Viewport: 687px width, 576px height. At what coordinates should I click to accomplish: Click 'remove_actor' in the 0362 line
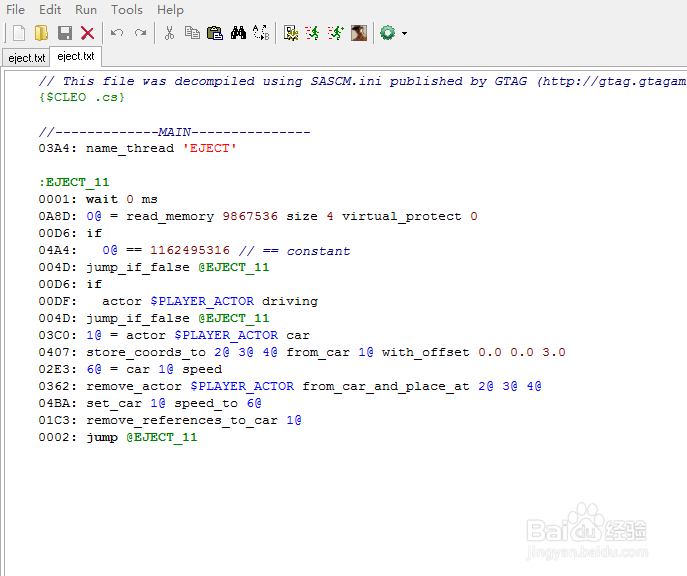(134, 386)
